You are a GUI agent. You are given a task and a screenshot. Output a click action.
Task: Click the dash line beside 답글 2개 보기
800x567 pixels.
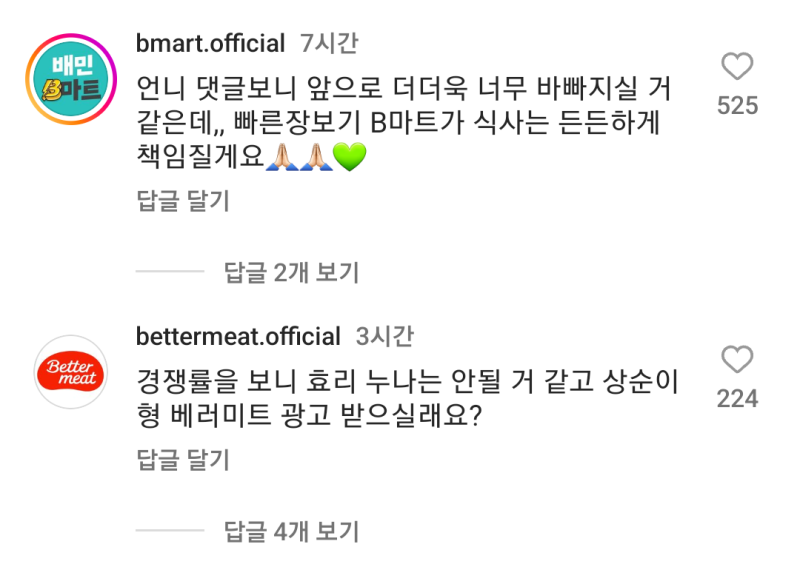point(169,271)
